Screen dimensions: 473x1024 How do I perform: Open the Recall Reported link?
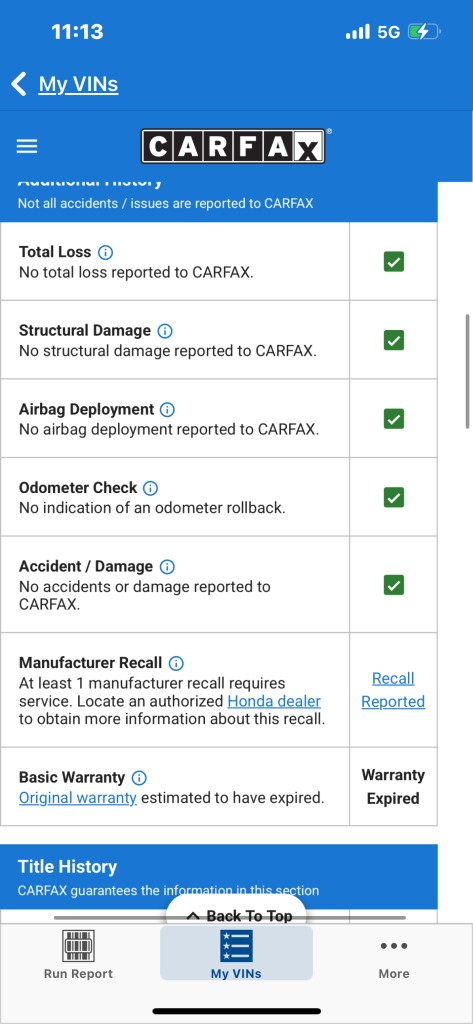pyautogui.click(x=393, y=690)
